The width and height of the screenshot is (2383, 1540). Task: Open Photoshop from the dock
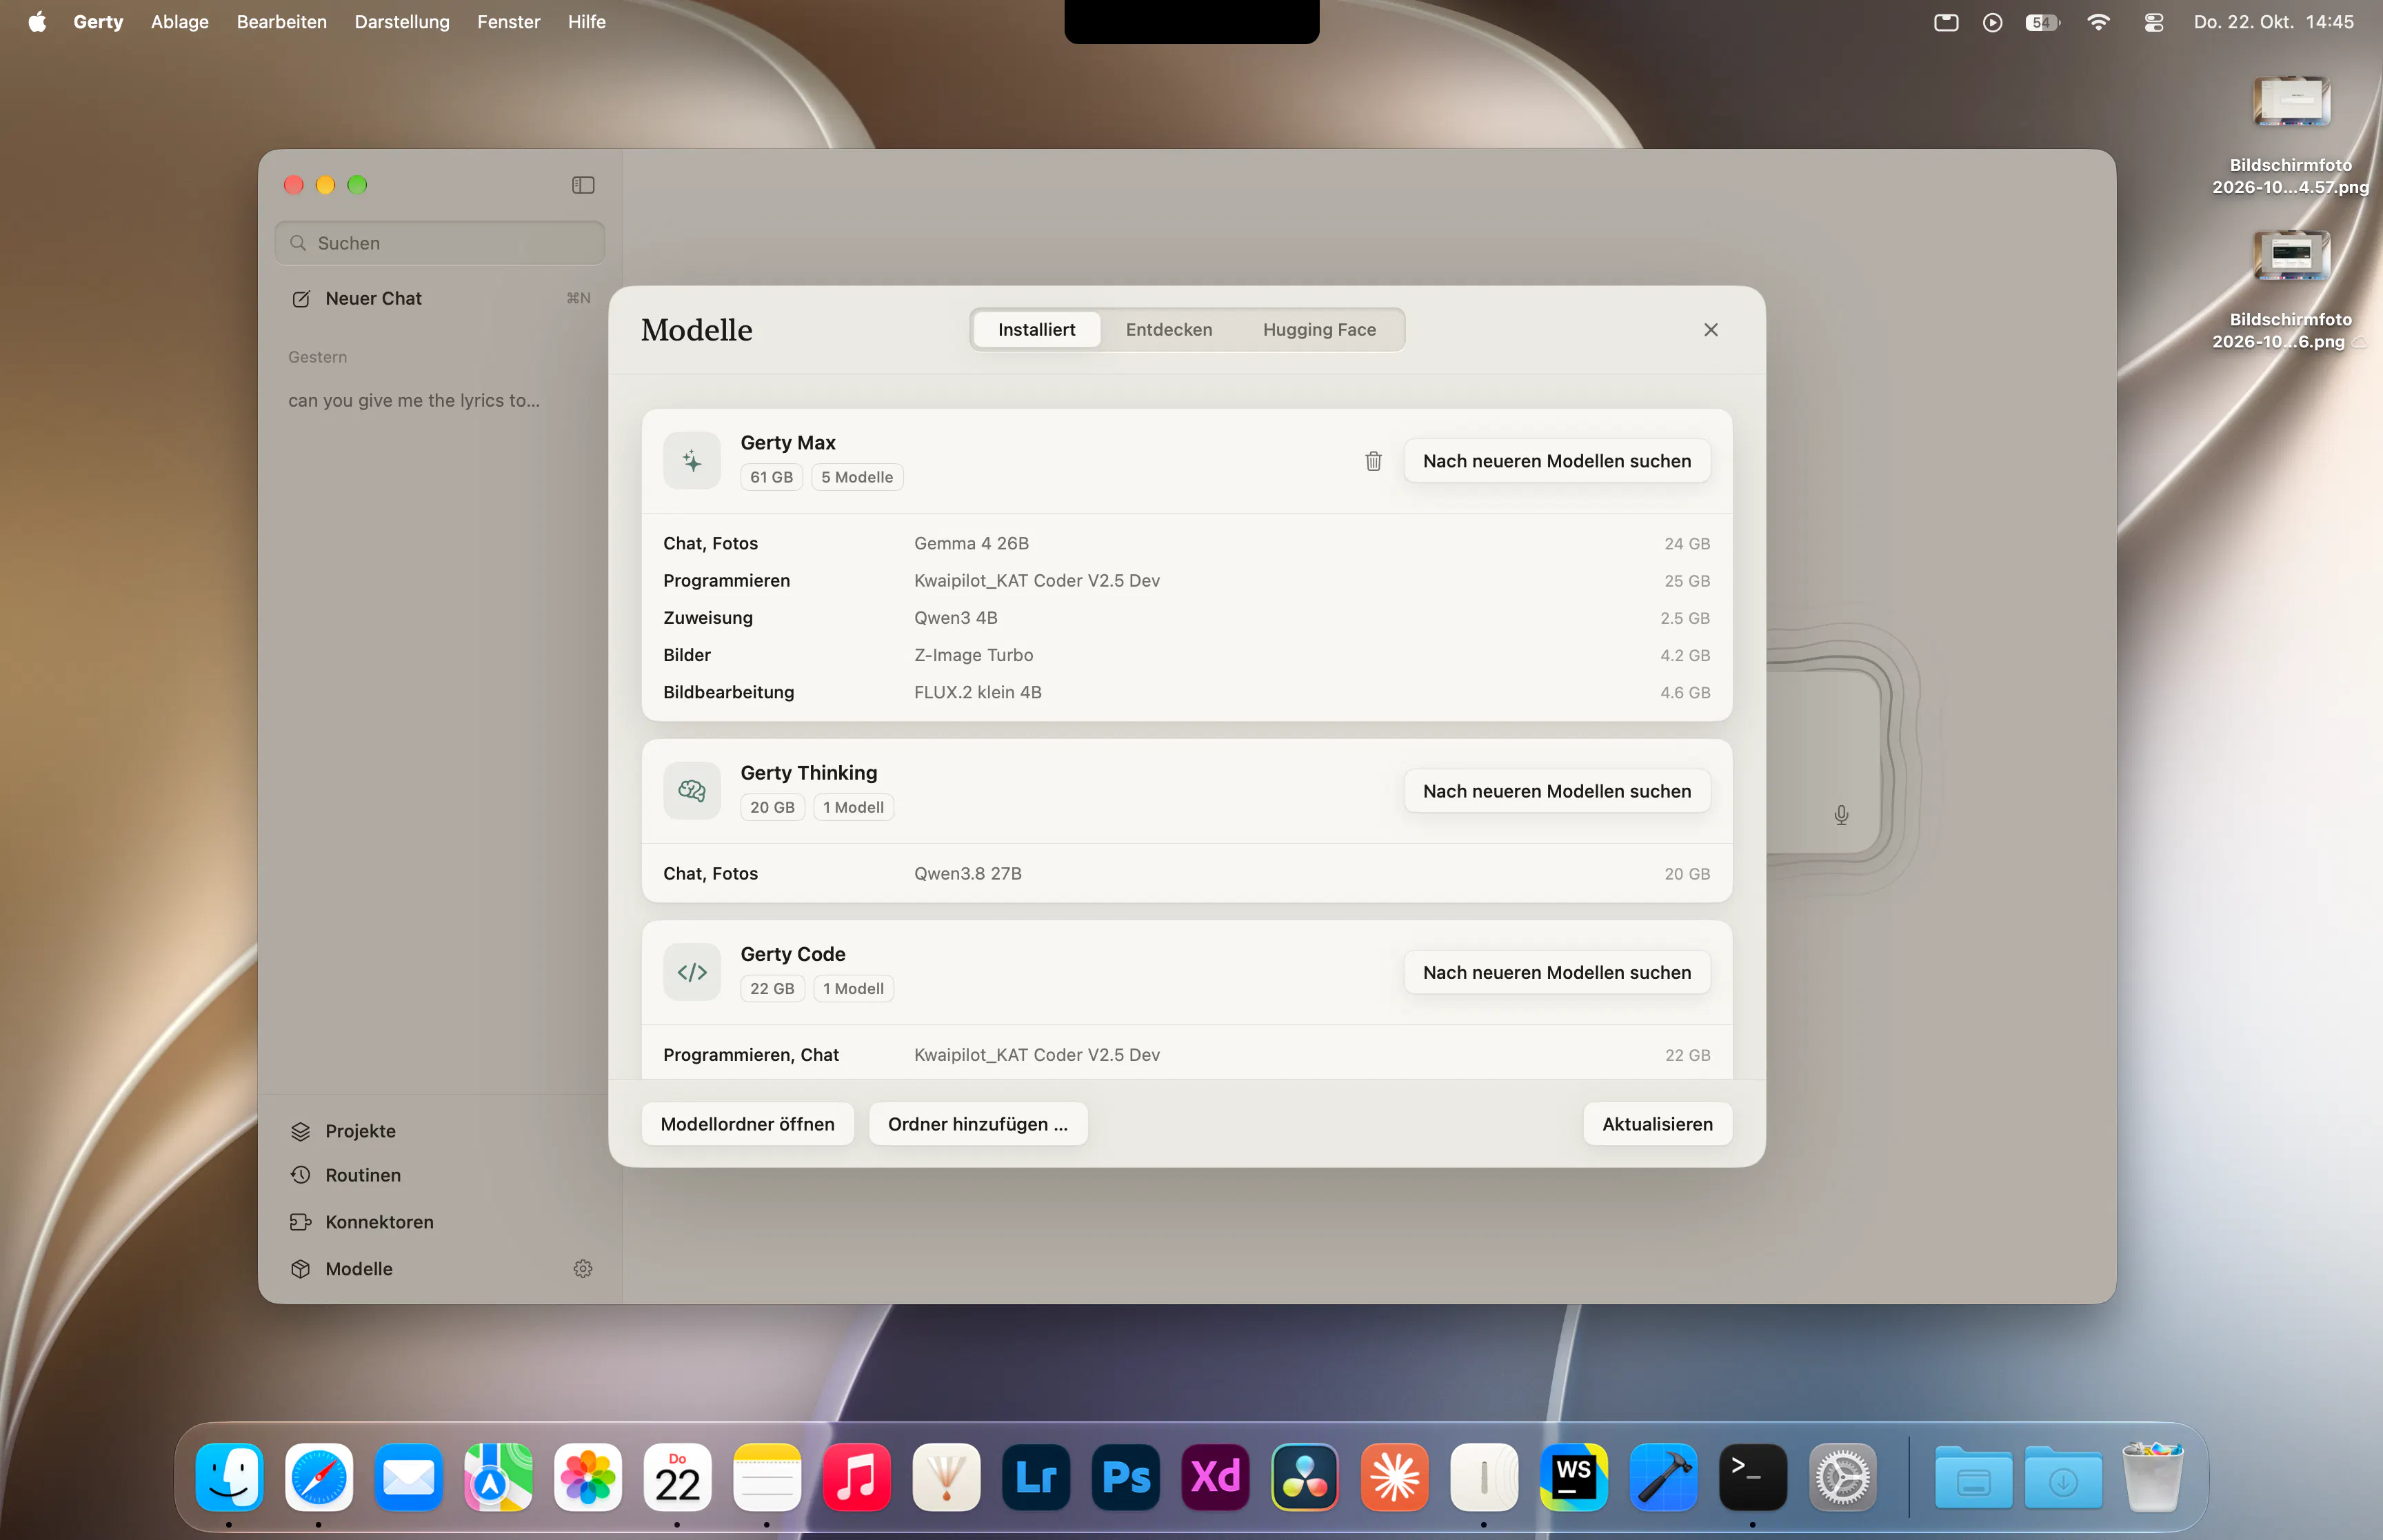tap(1125, 1476)
